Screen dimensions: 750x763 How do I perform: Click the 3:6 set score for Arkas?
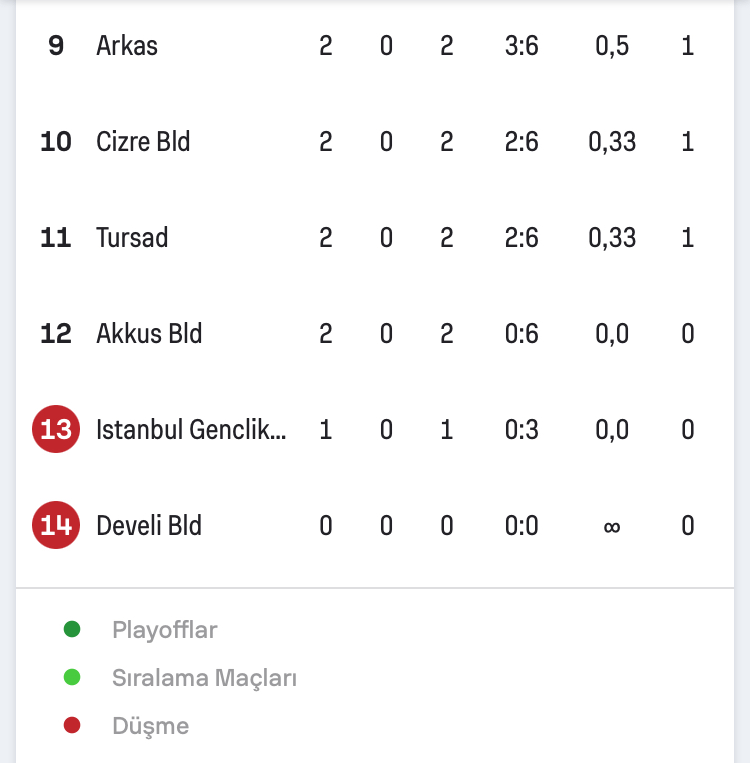coord(521,46)
